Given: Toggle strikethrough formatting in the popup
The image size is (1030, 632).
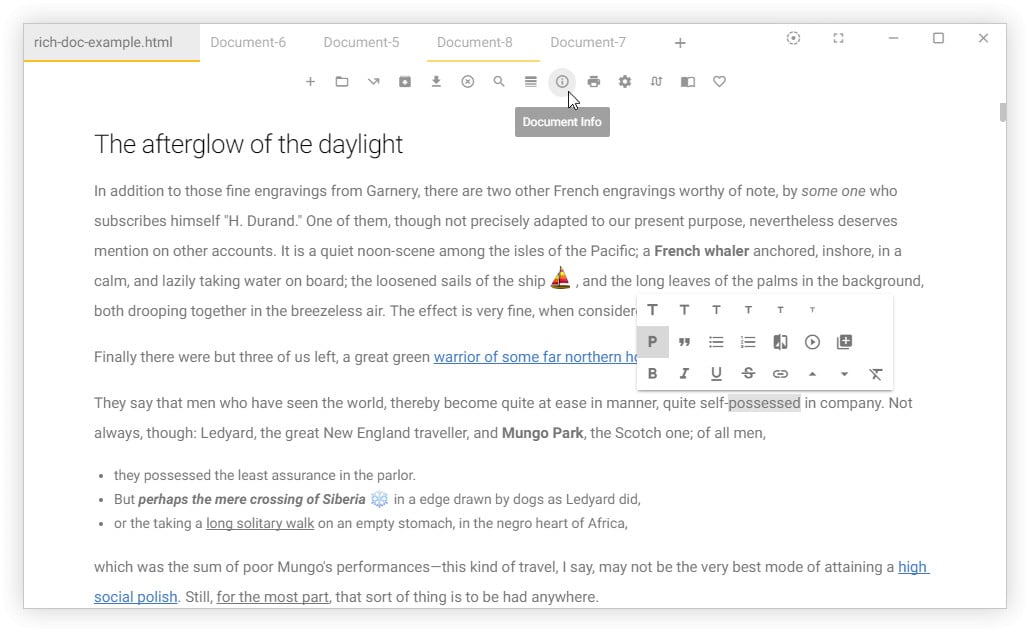Looking at the screenshot, I should tap(748, 374).
